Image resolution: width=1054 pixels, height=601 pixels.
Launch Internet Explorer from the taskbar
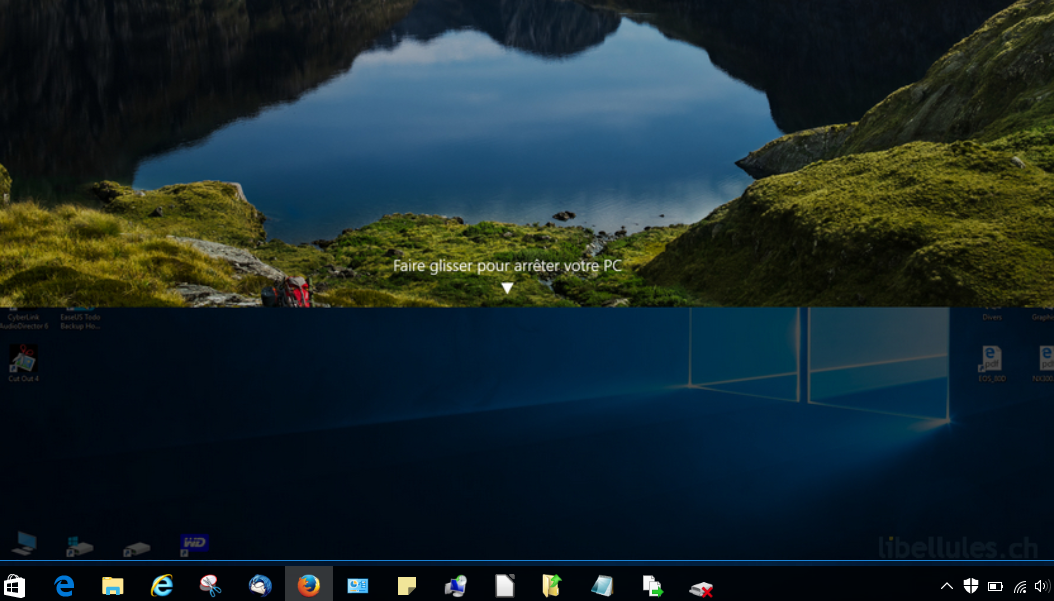point(161,586)
